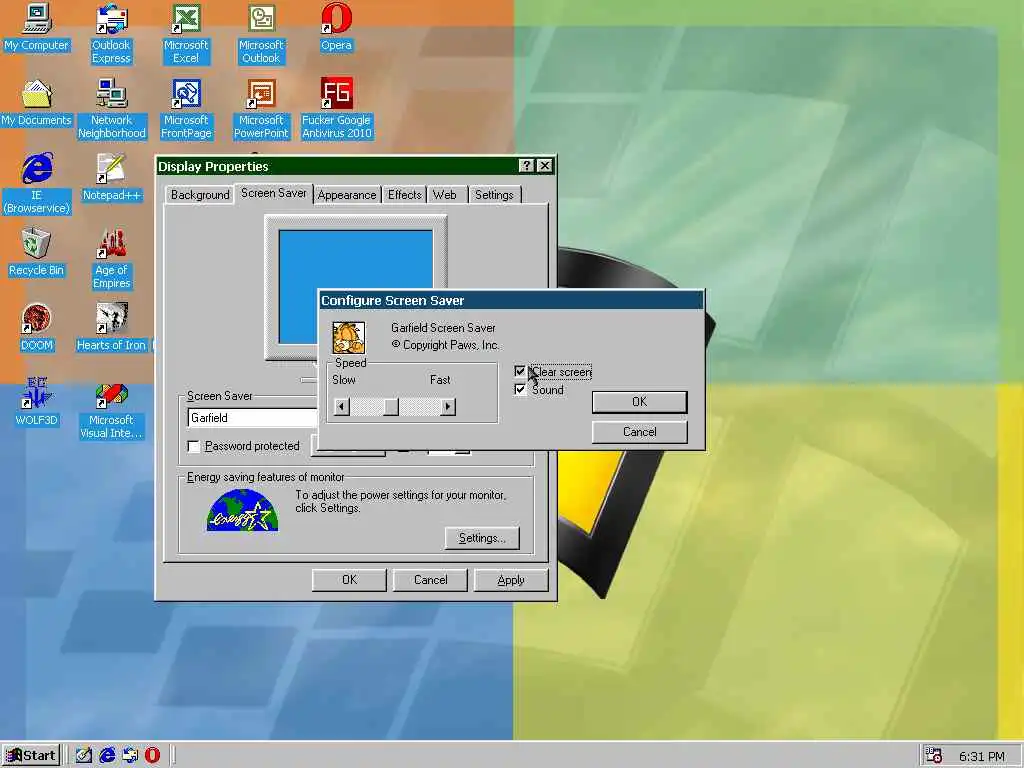Viewport: 1024px width, 768px height.
Task: Click the Show Desktop quick launch icon
Action: coord(84,755)
